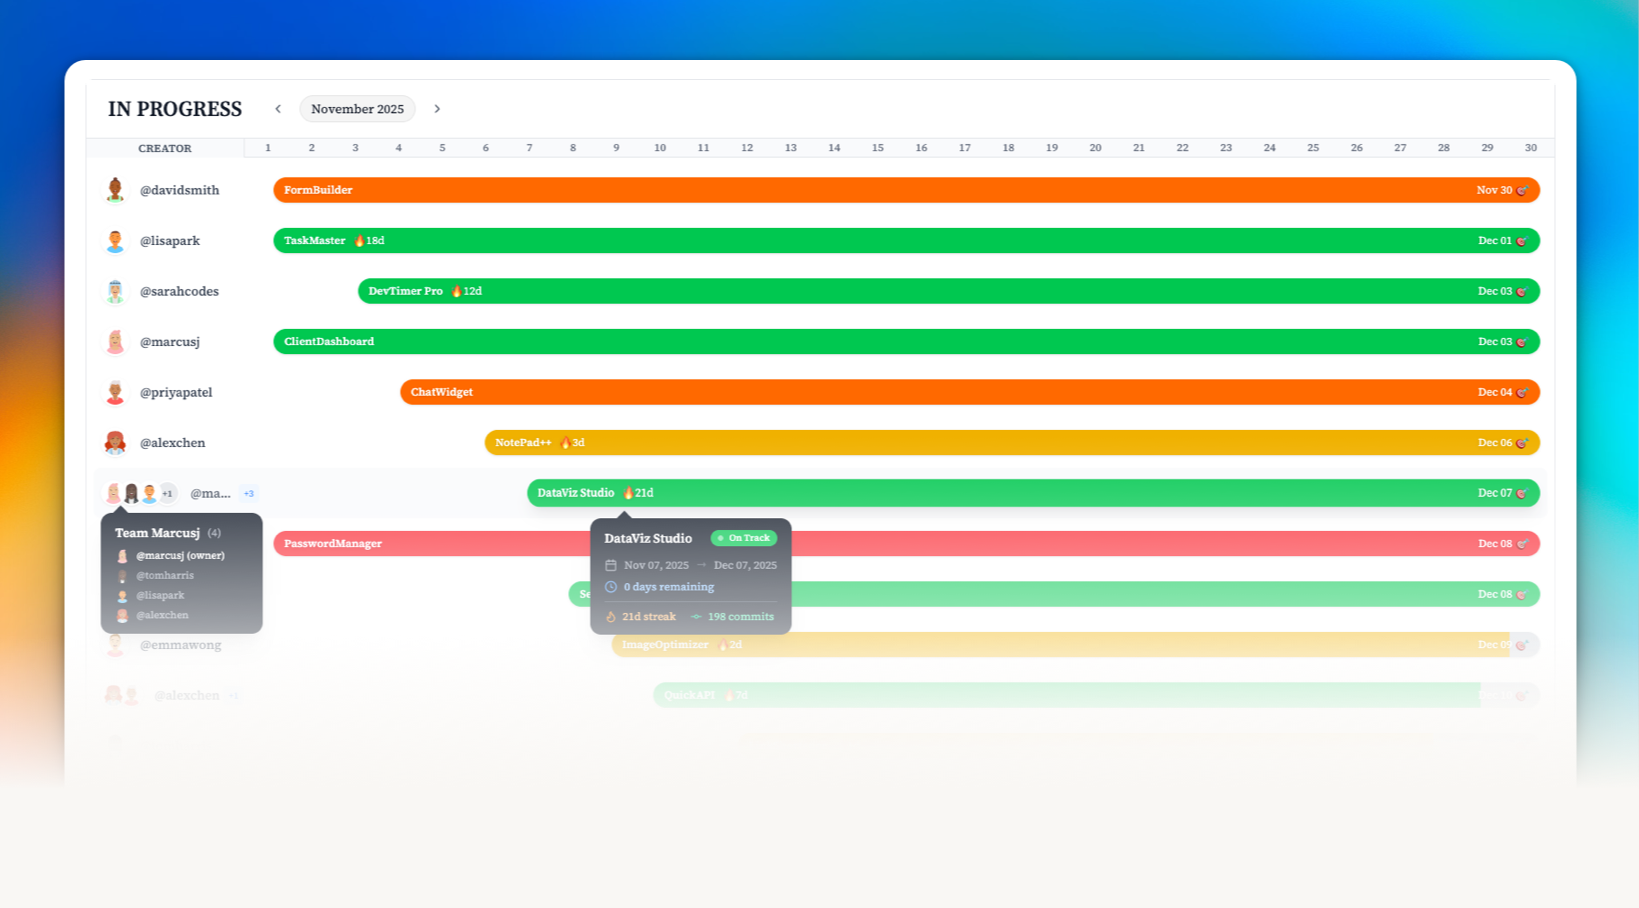Open the 'November 2025' month selector
Viewport: 1639px width, 908px height.
click(357, 109)
